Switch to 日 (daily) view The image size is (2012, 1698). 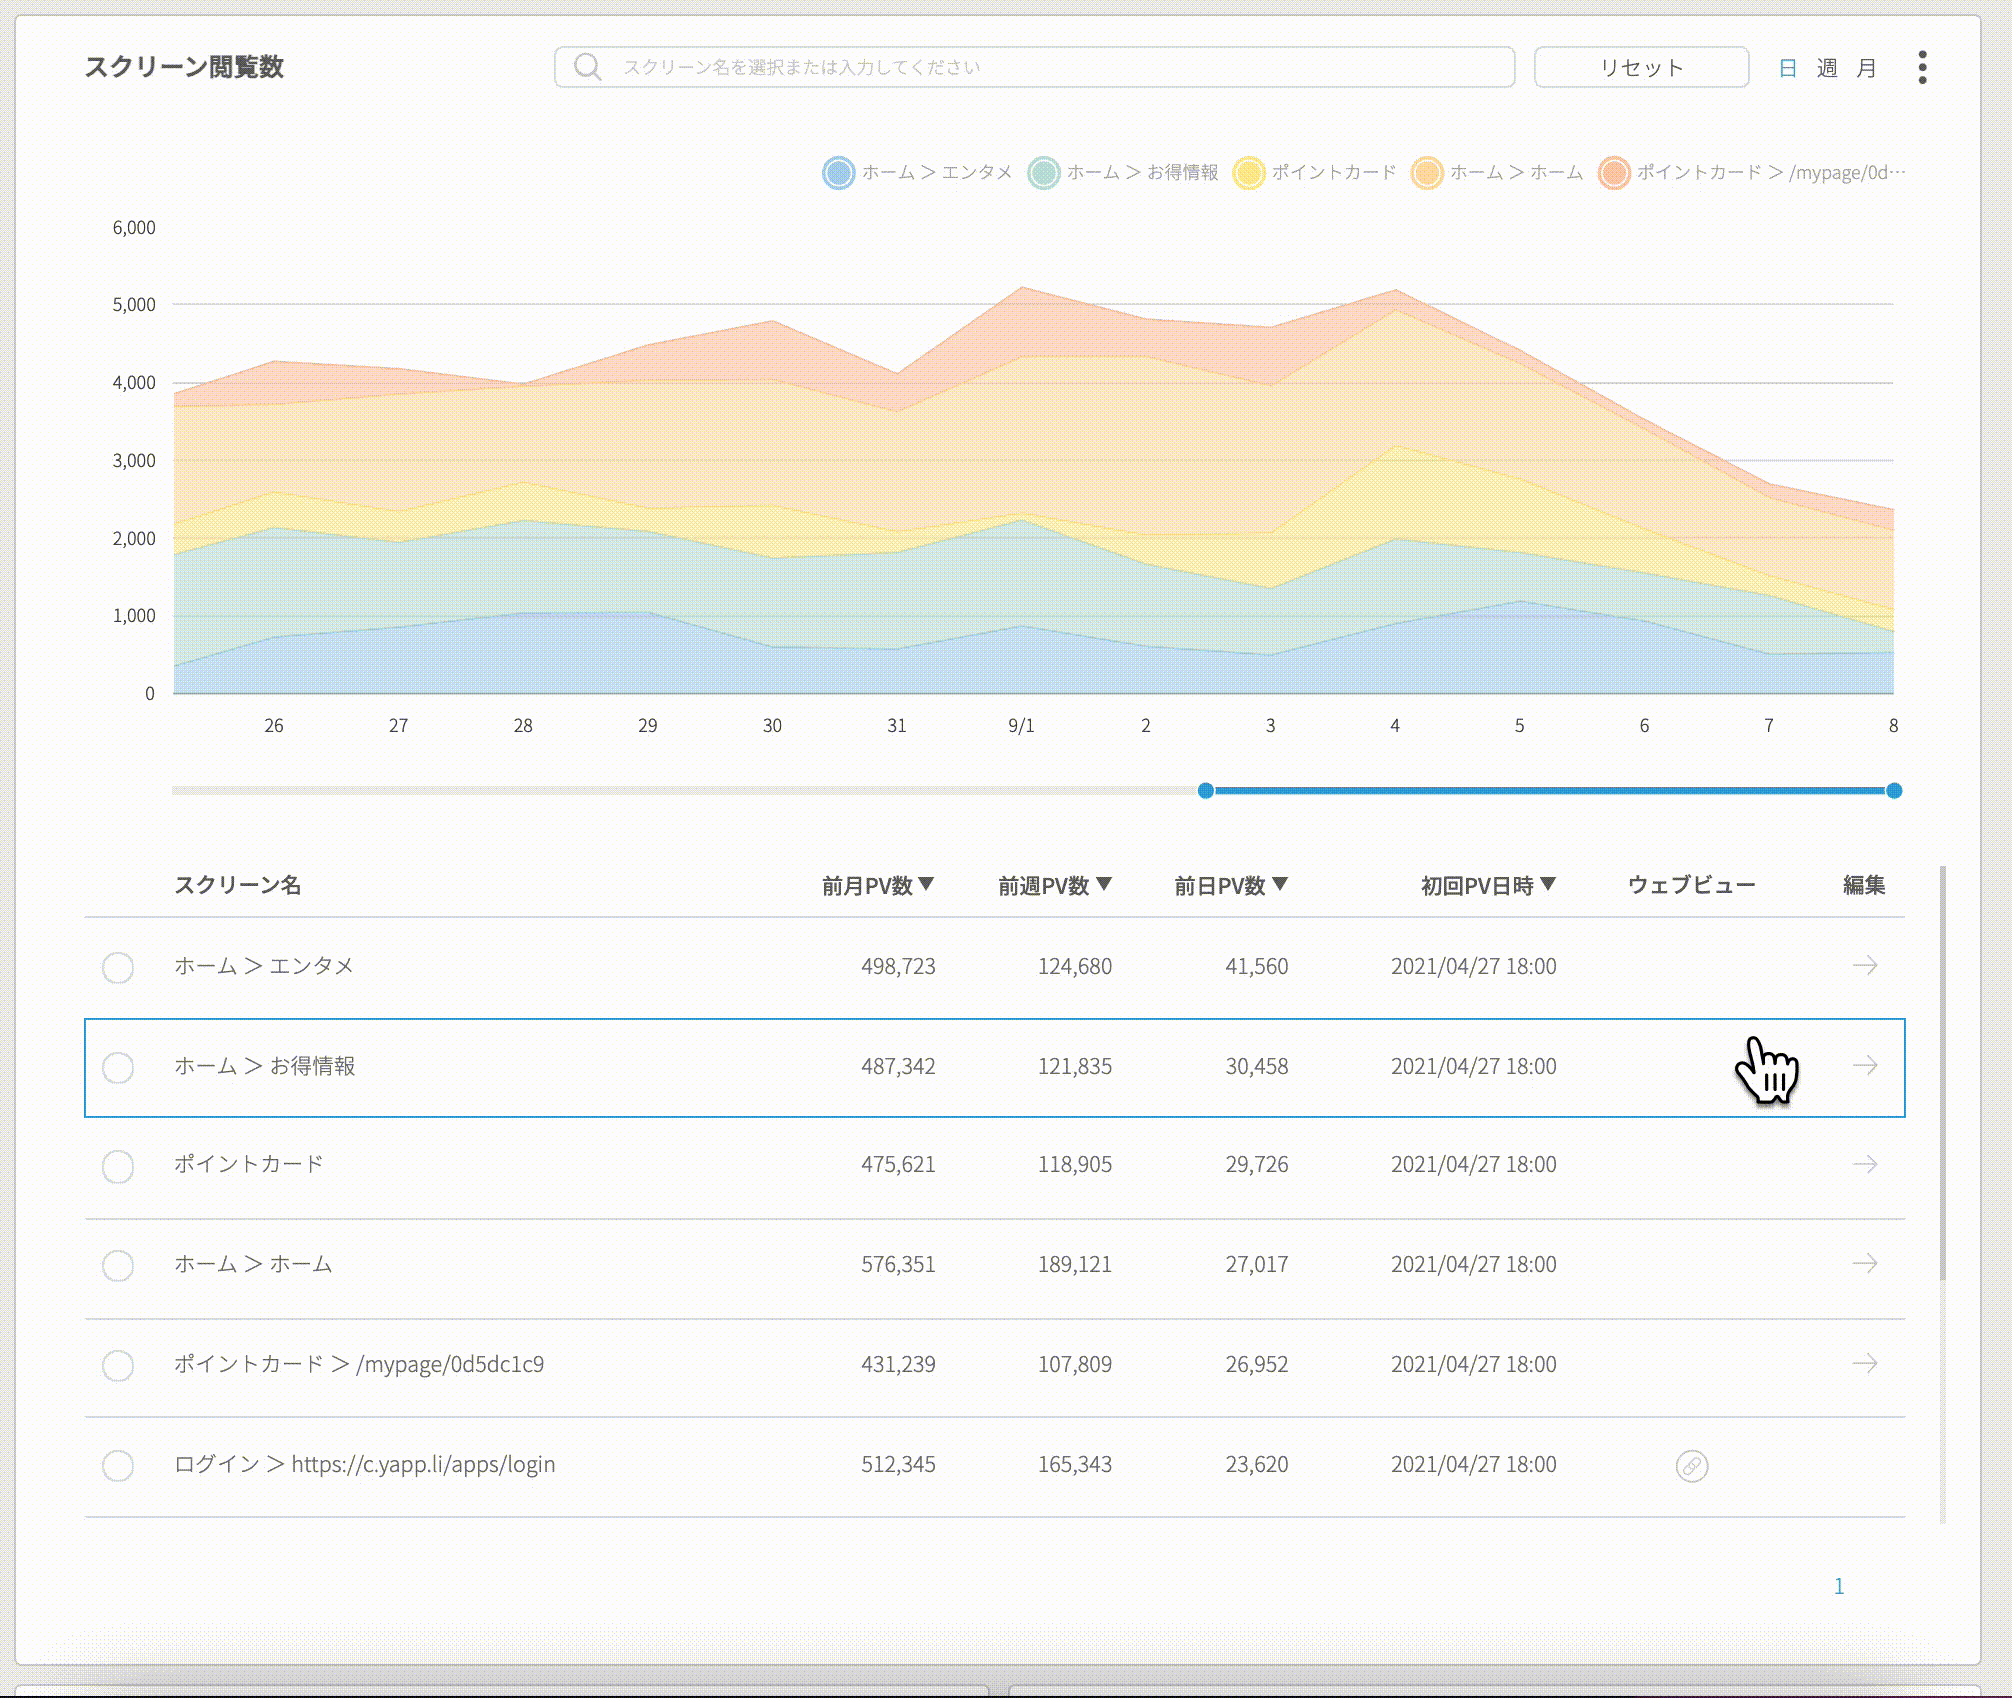click(x=1788, y=68)
